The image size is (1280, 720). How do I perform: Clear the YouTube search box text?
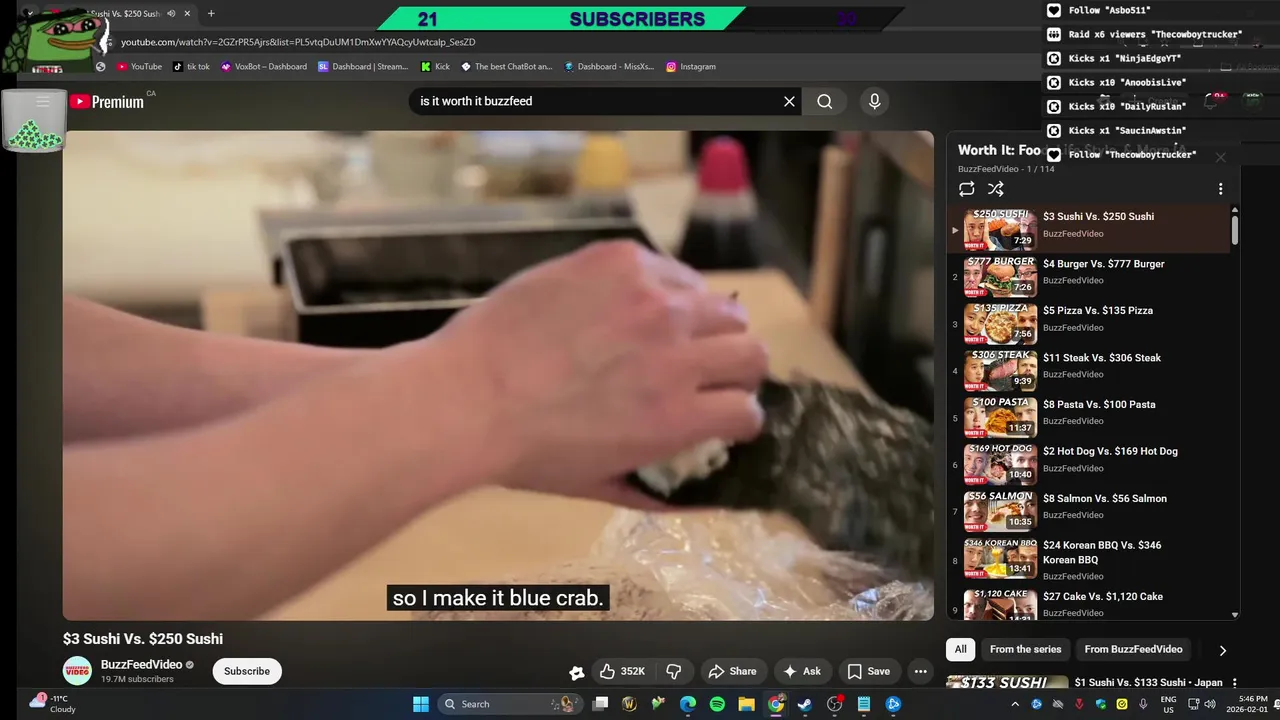click(x=789, y=101)
